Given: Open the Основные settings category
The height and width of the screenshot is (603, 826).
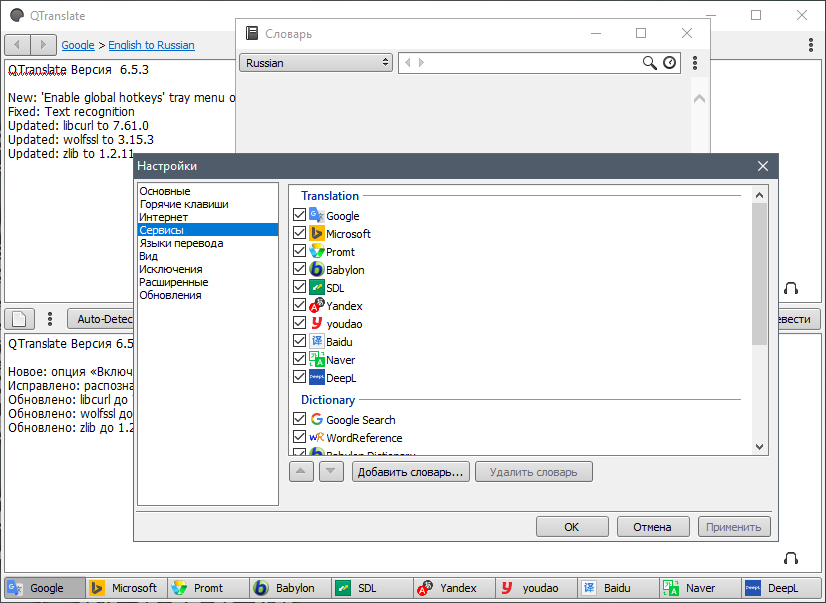Looking at the screenshot, I should tap(208, 191).
